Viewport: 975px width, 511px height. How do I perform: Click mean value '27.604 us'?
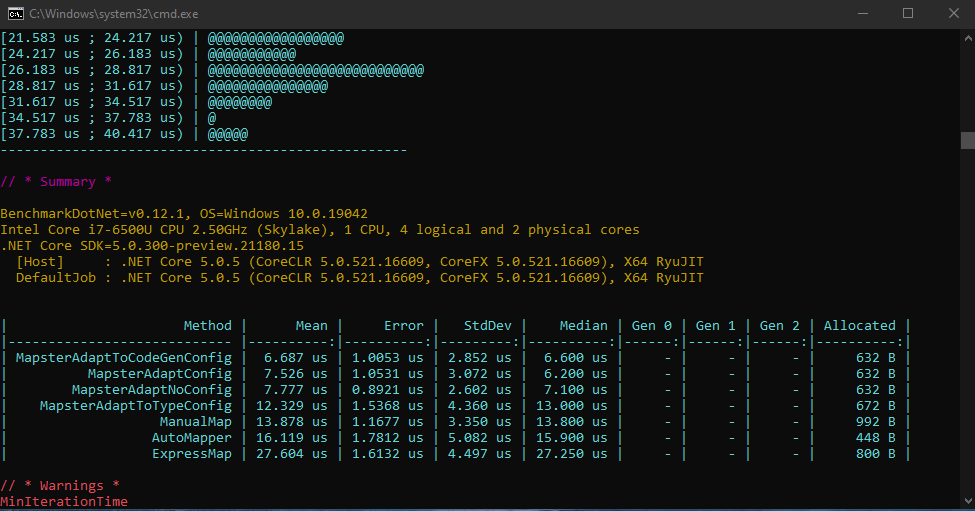pos(292,454)
